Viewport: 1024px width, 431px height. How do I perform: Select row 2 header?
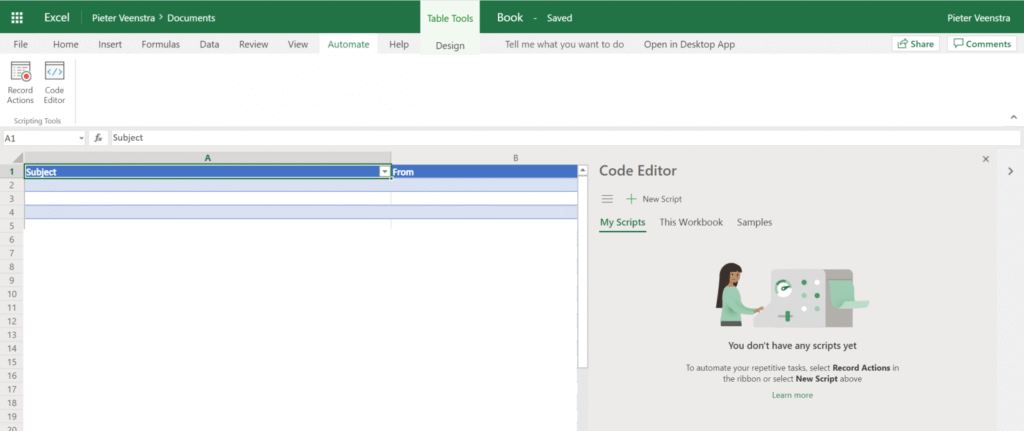[x=12, y=185]
